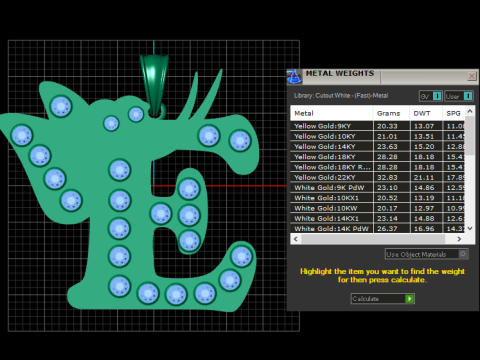Click the table's scroll up arrow
480x360 pixels.
click(470, 111)
